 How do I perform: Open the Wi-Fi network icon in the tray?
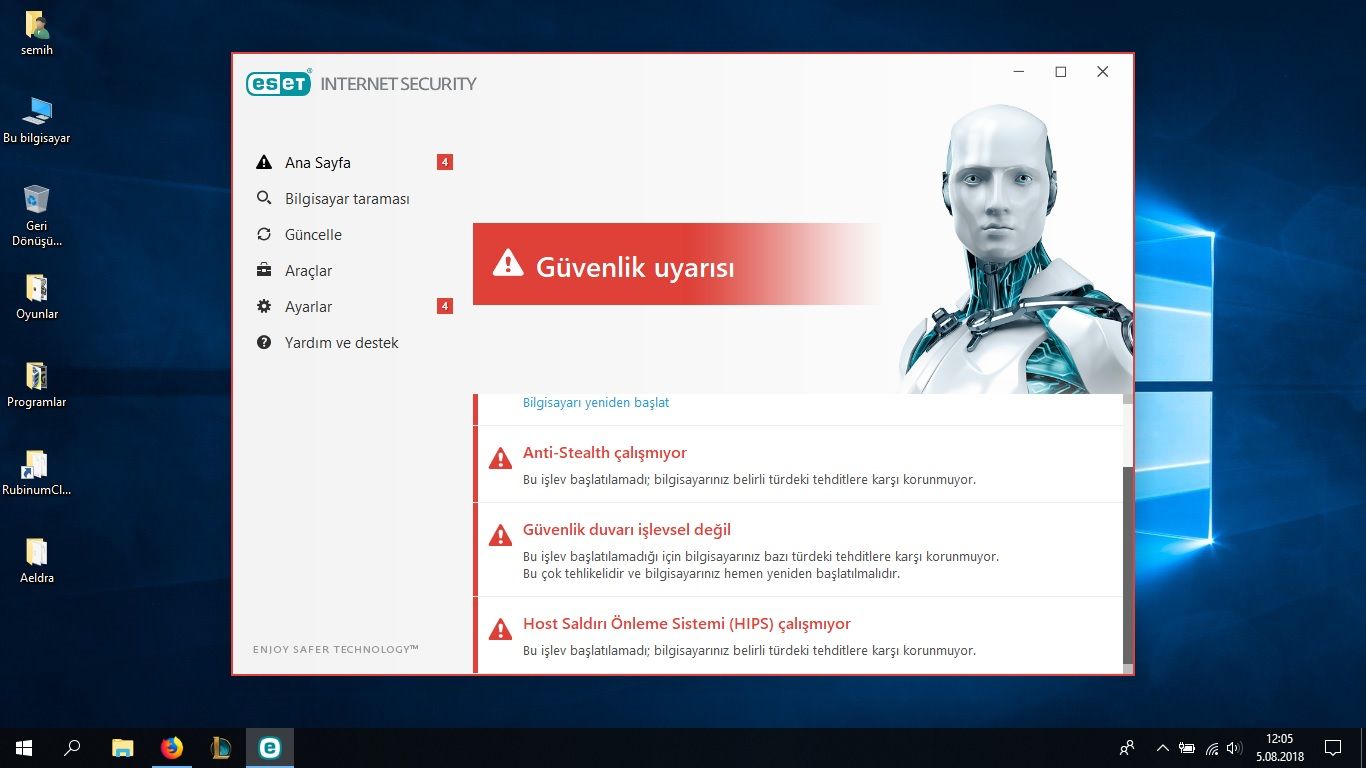(1212, 748)
